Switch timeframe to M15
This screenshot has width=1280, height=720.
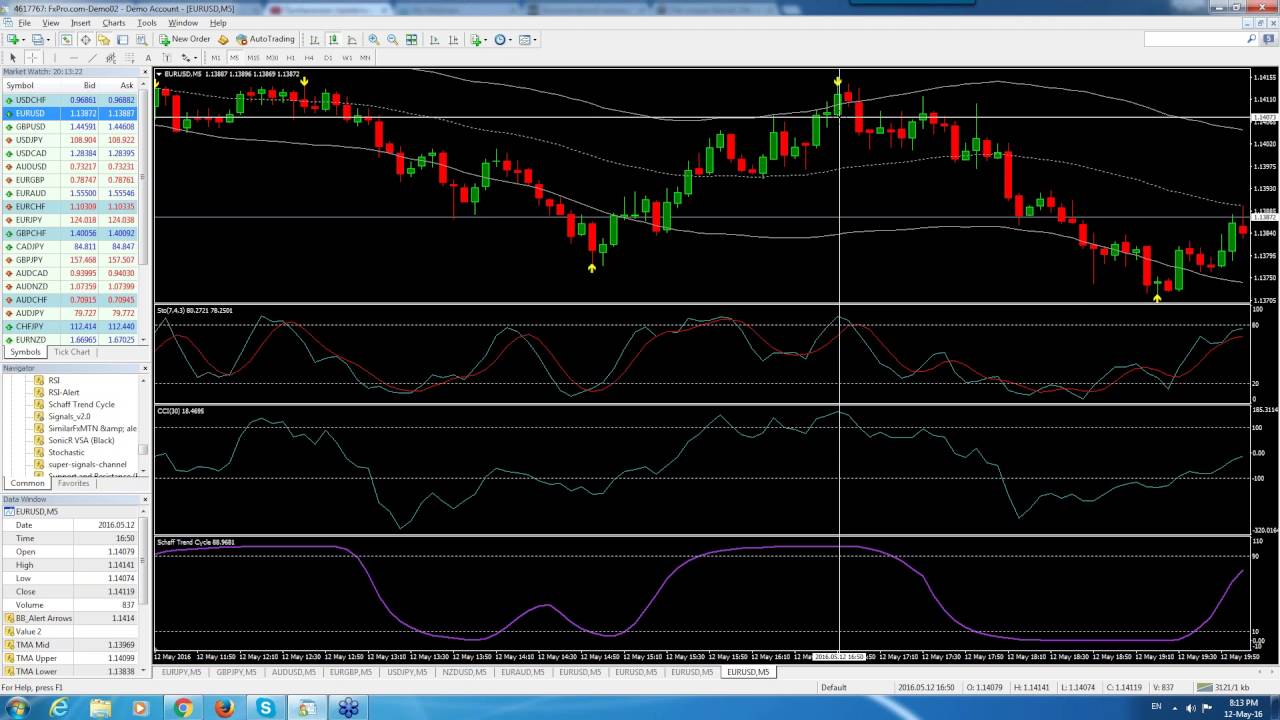tap(253, 57)
